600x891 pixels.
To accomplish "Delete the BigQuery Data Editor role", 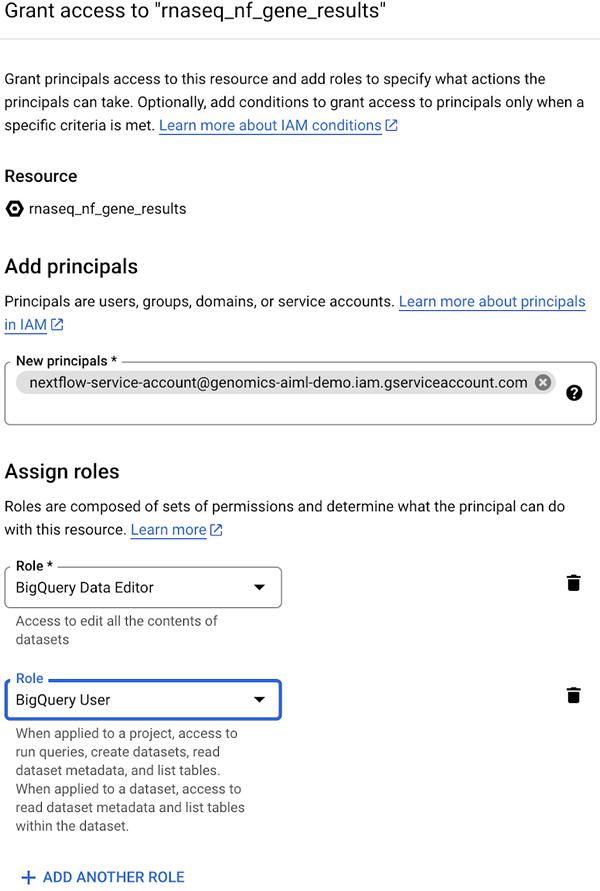I will click(x=573, y=583).
